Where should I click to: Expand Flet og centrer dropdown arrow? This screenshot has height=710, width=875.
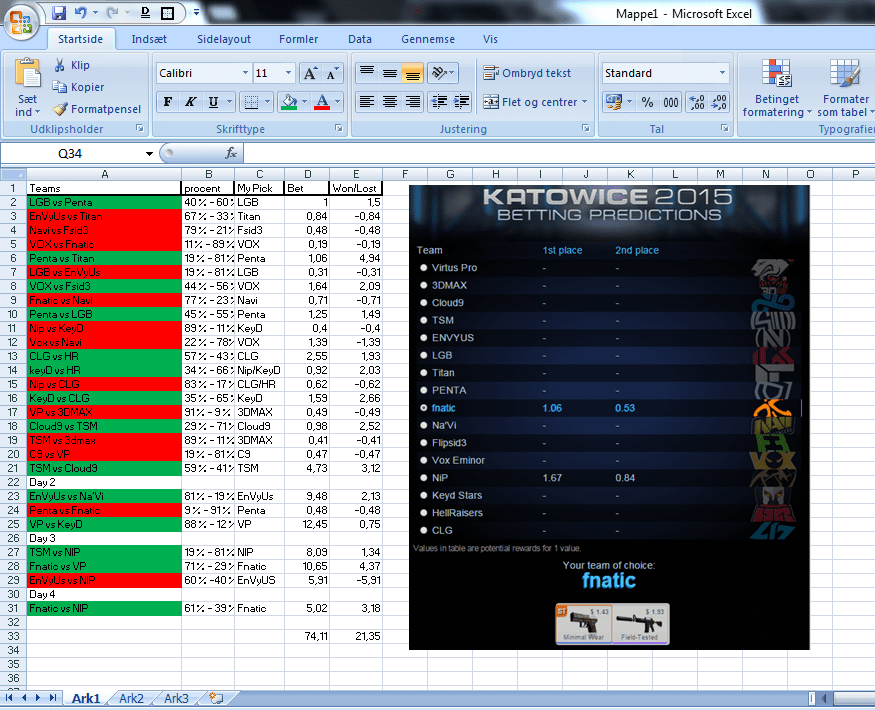[584, 102]
